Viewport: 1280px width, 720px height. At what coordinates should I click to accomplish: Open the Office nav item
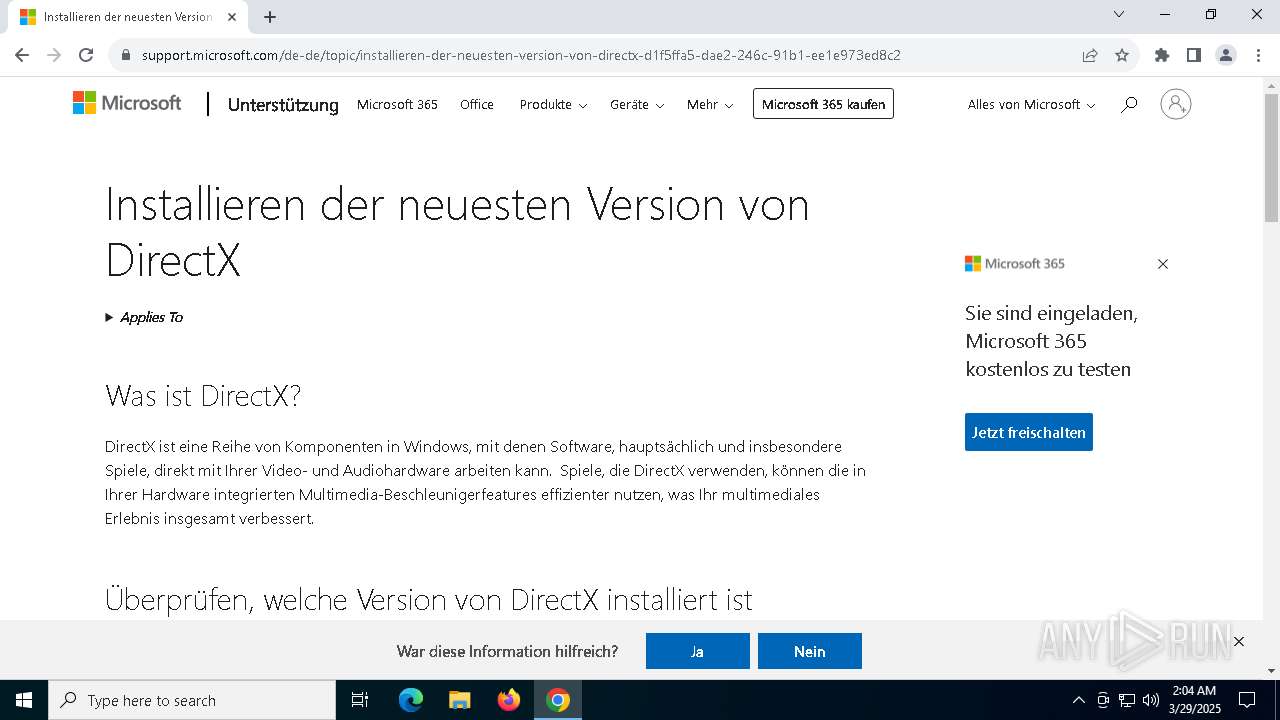click(477, 104)
